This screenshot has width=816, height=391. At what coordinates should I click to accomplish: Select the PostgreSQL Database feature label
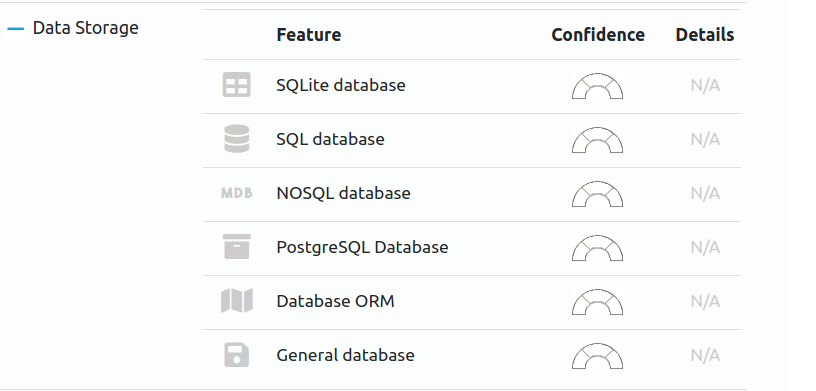(x=362, y=247)
